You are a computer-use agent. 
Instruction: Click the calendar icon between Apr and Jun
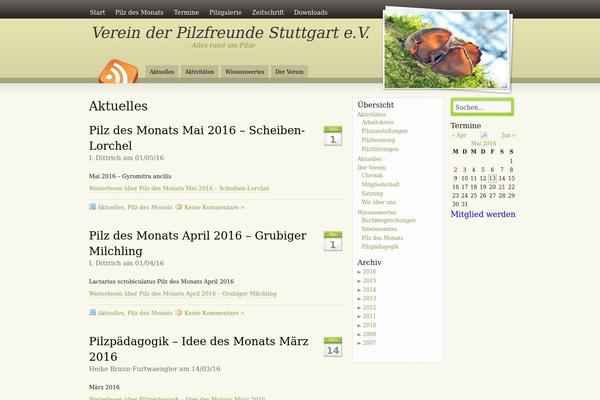pyautogui.click(x=484, y=135)
